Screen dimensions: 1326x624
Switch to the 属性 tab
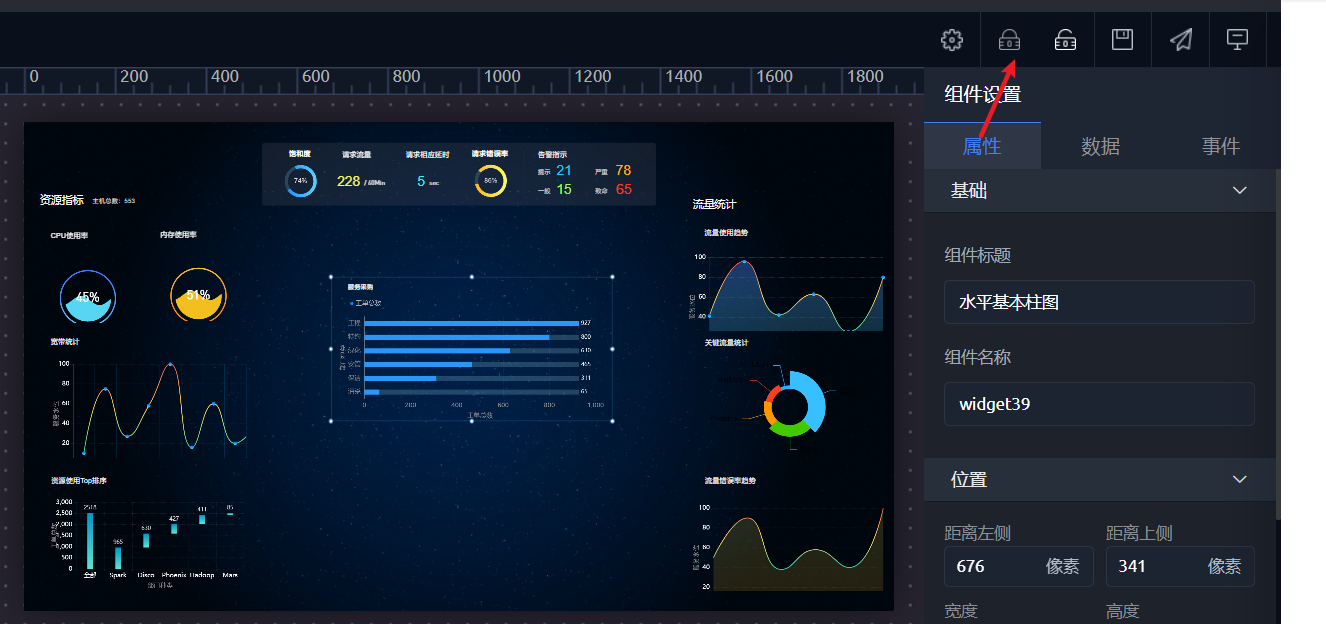(x=982, y=146)
